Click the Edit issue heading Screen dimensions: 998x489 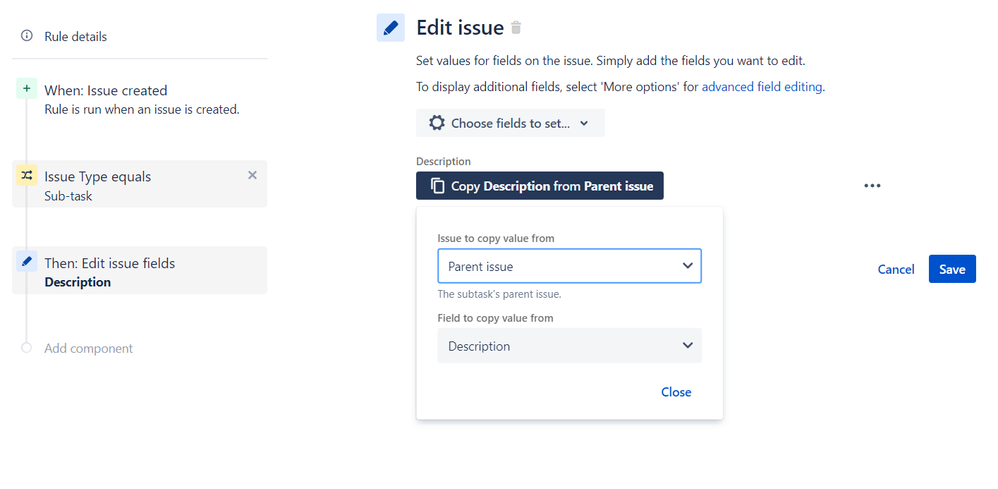click(x=460, y=27)
